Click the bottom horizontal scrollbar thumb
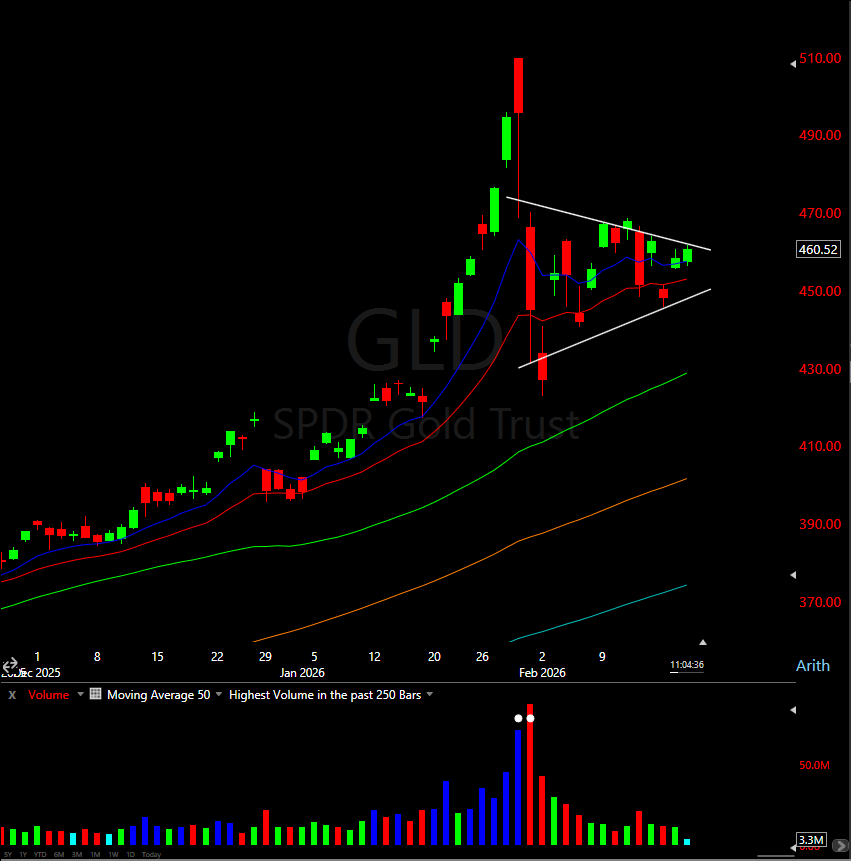 (x=776, y=856)
